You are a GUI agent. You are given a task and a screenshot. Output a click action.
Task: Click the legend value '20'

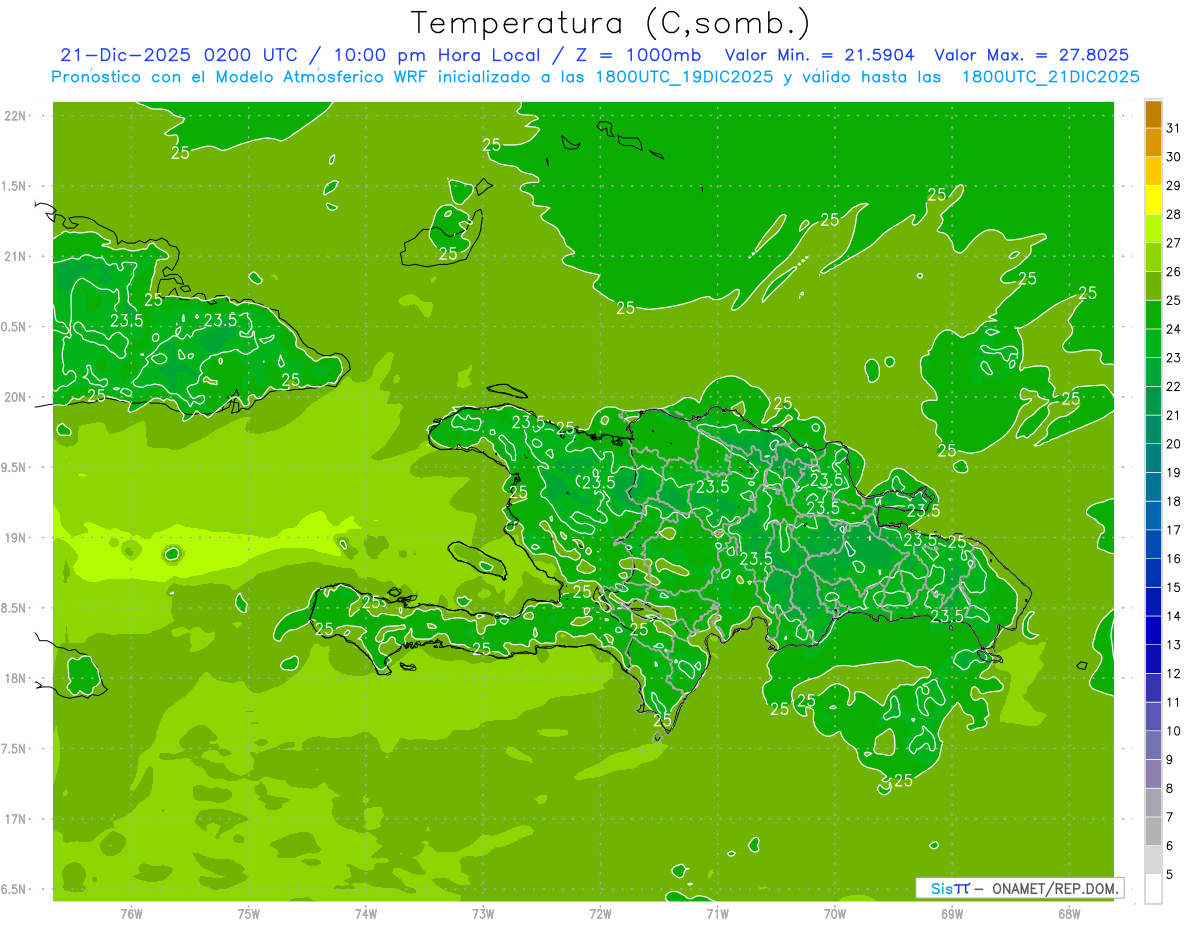click(x=1174, y=443)
